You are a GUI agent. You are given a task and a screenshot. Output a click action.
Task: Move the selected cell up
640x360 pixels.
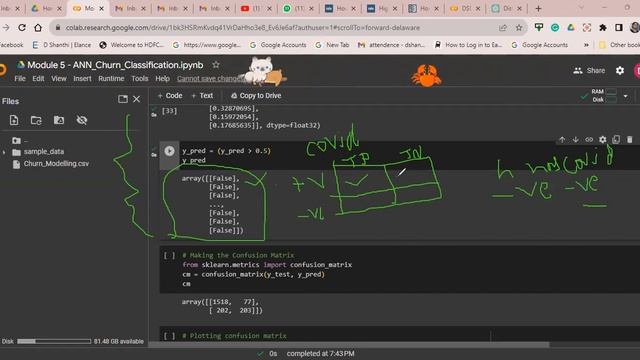pos(562,140)
